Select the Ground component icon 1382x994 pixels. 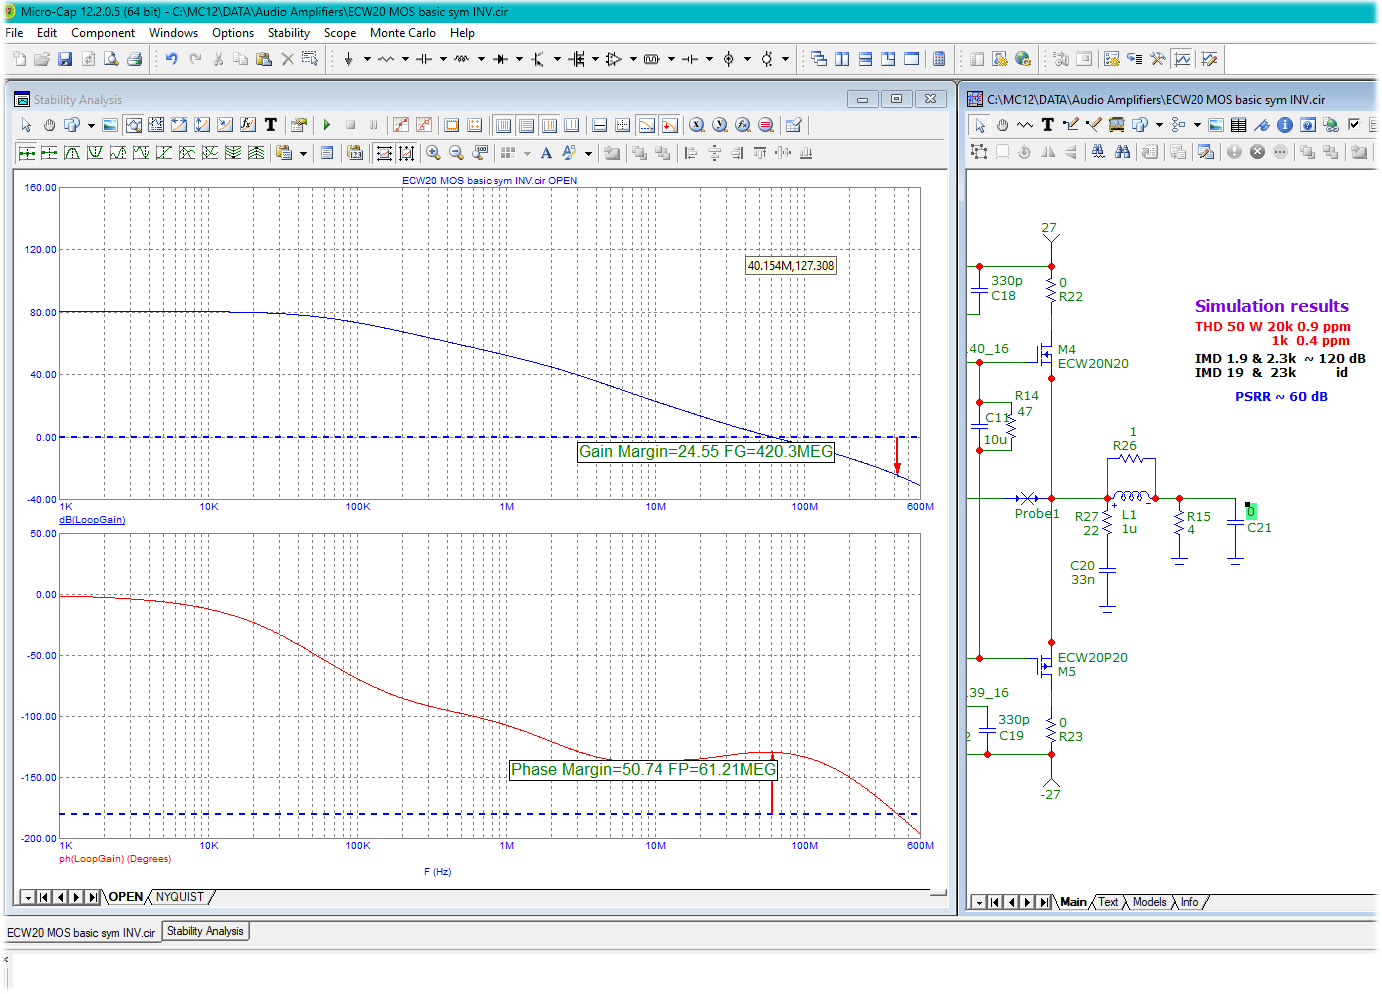point(348,59)
